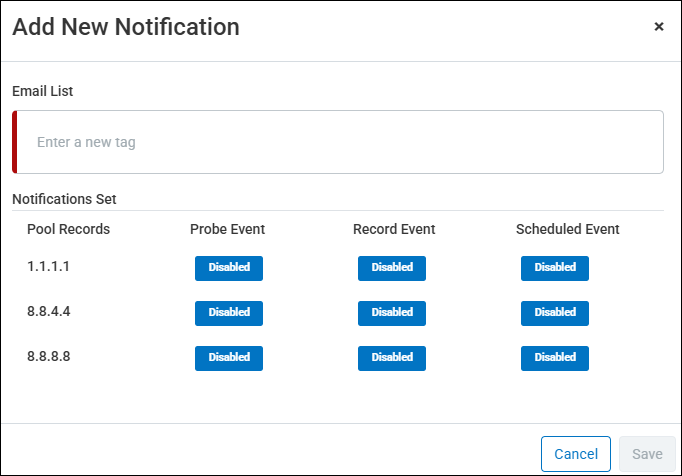Screen dimensions: 682x476
Task: Enable Probe Event for record 8.8.4.4
Action: 229,313
